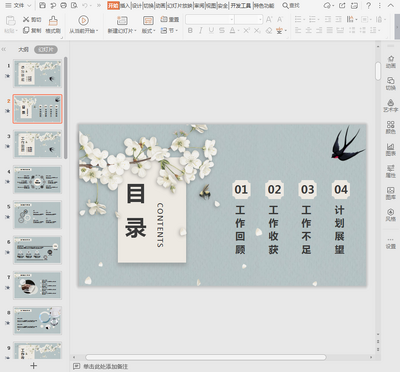Toggle Bold formatting

click(190, 31)
